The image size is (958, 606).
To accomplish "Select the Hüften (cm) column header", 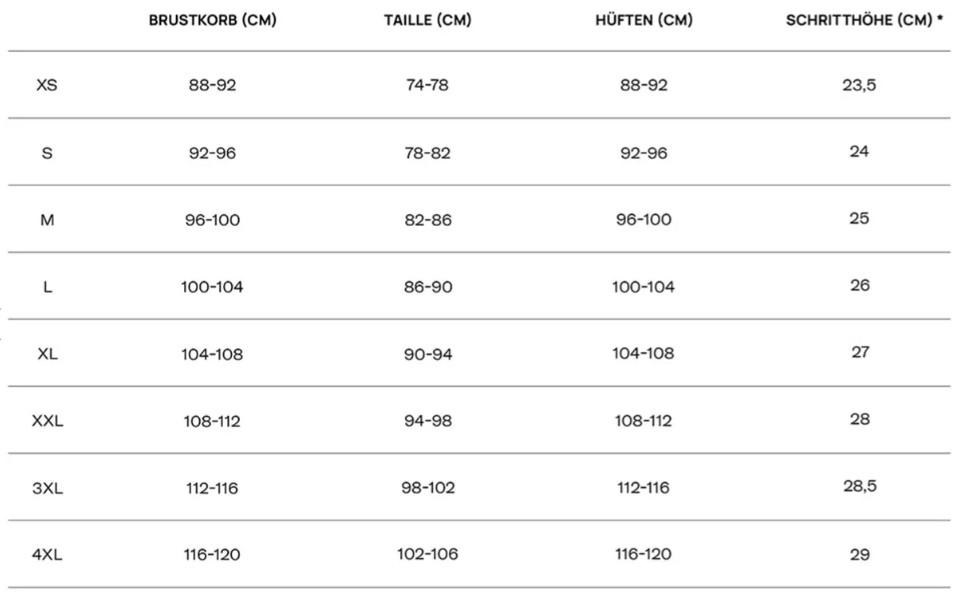I will (x=643, y=20).
